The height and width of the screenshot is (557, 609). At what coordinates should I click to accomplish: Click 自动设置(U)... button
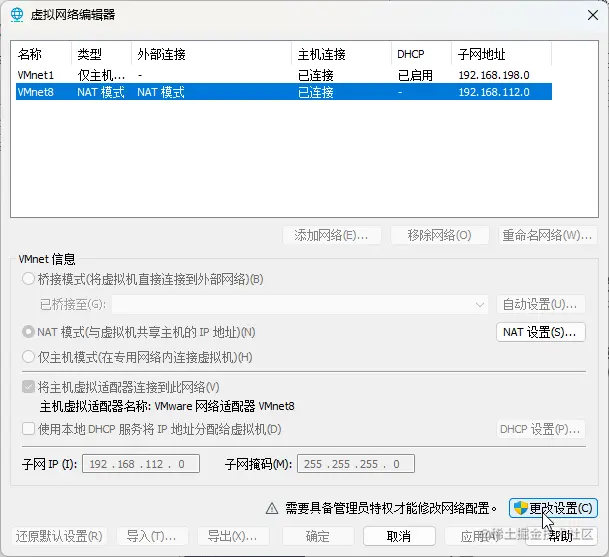click(541, 304)
